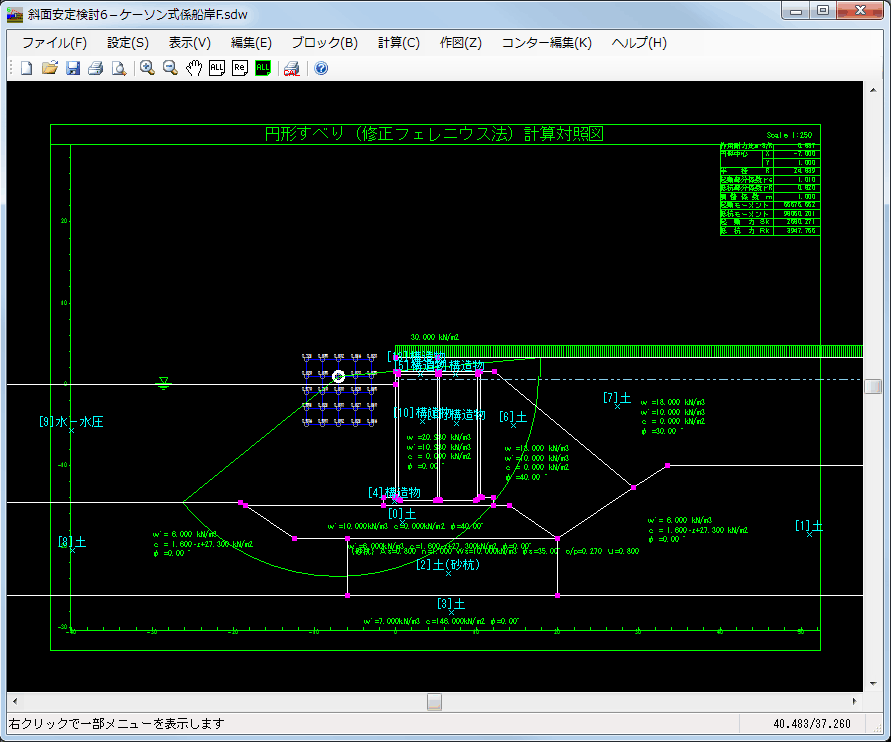
Task: Click the Re redraw icon
Action: pos(240,68)
